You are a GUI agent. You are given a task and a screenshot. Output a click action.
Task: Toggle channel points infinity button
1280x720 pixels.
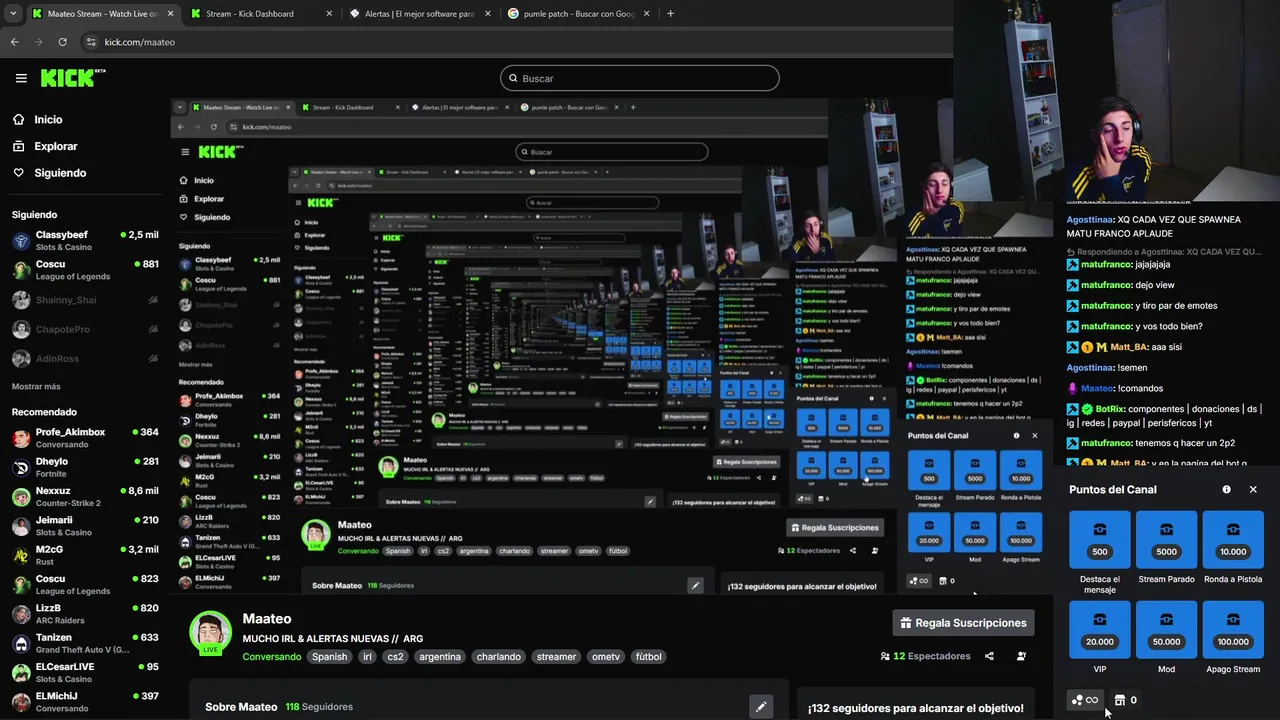pos(1085,700)
